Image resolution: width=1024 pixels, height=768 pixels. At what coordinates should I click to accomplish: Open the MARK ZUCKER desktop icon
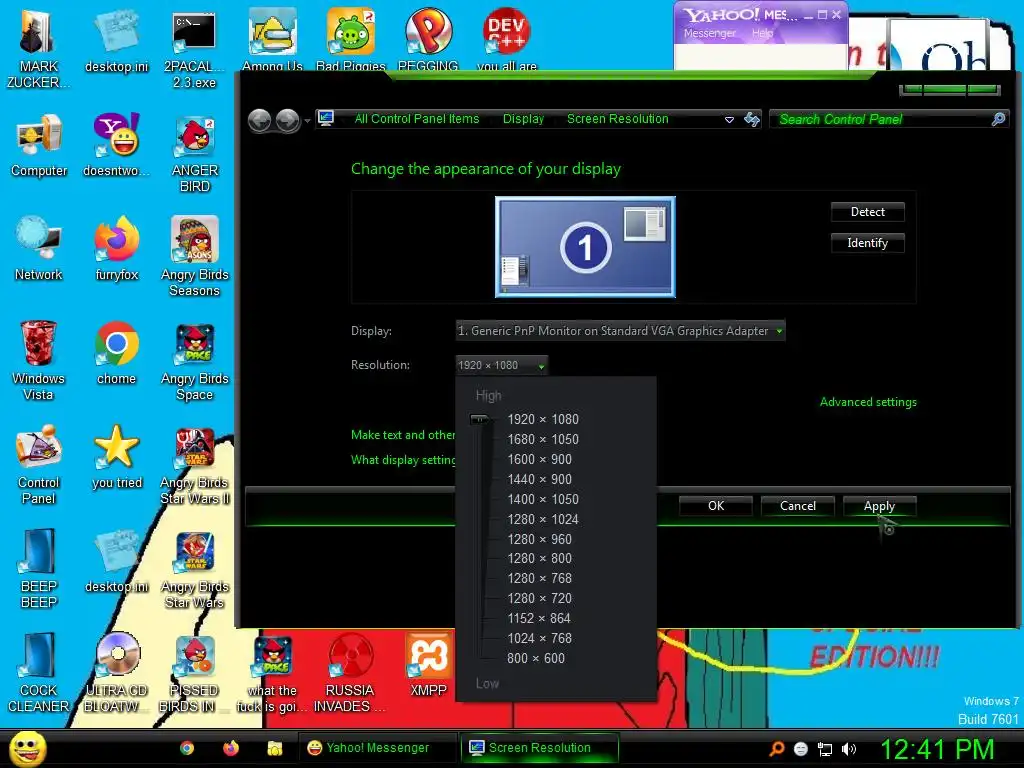[x=38, y=49]
